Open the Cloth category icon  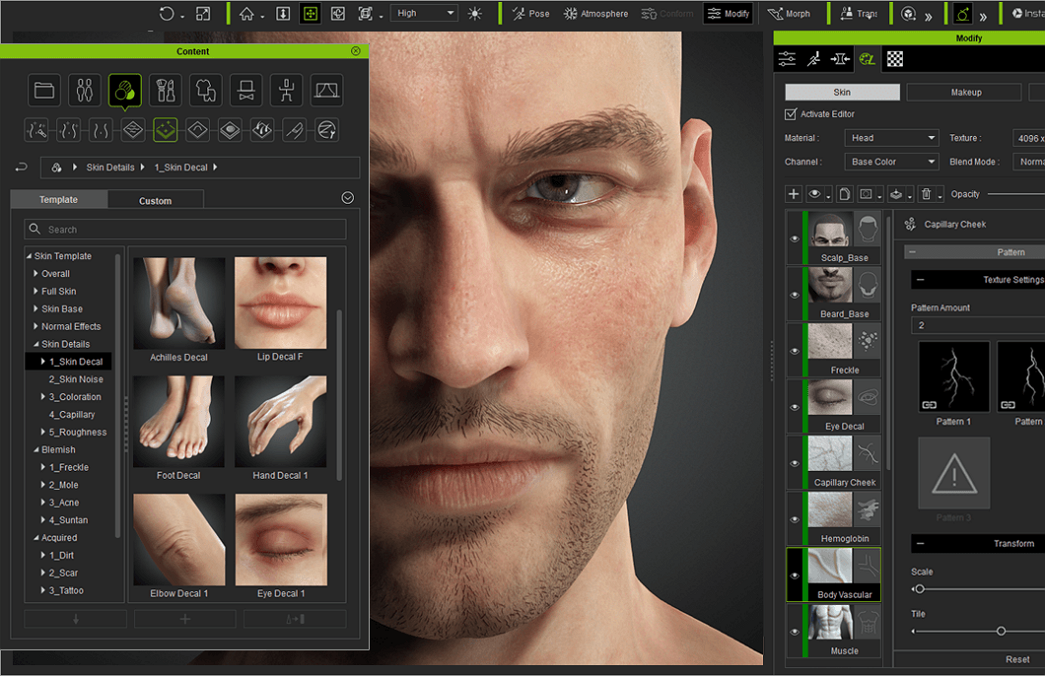205,90
